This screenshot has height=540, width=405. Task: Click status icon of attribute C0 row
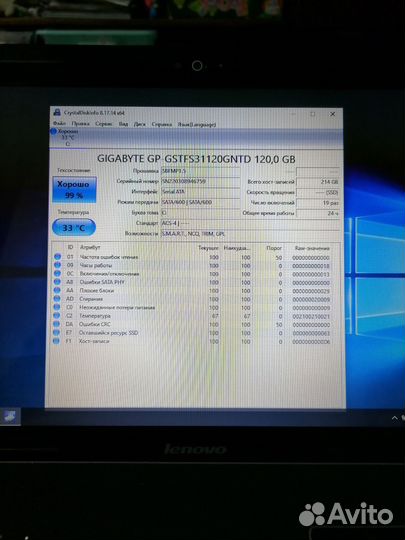(x=57, y=307)
